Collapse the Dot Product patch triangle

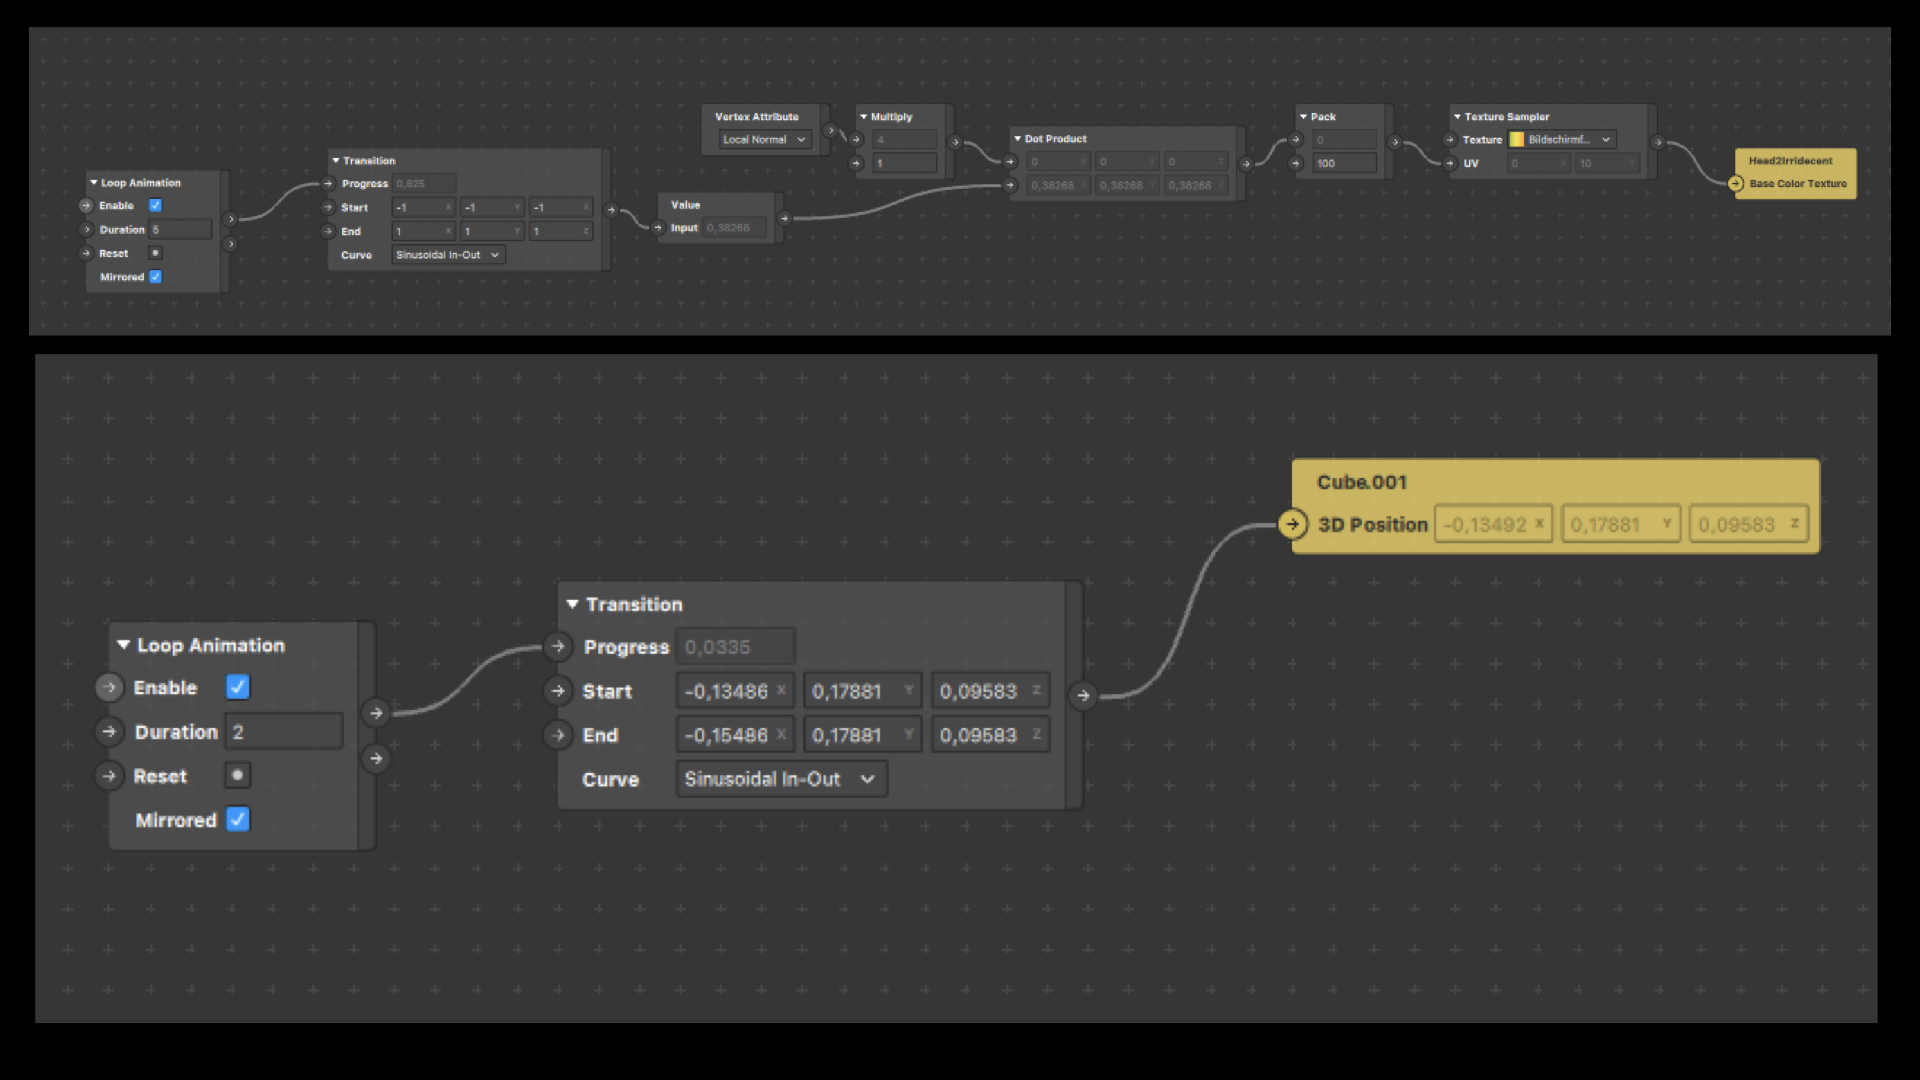[1018, 139]
